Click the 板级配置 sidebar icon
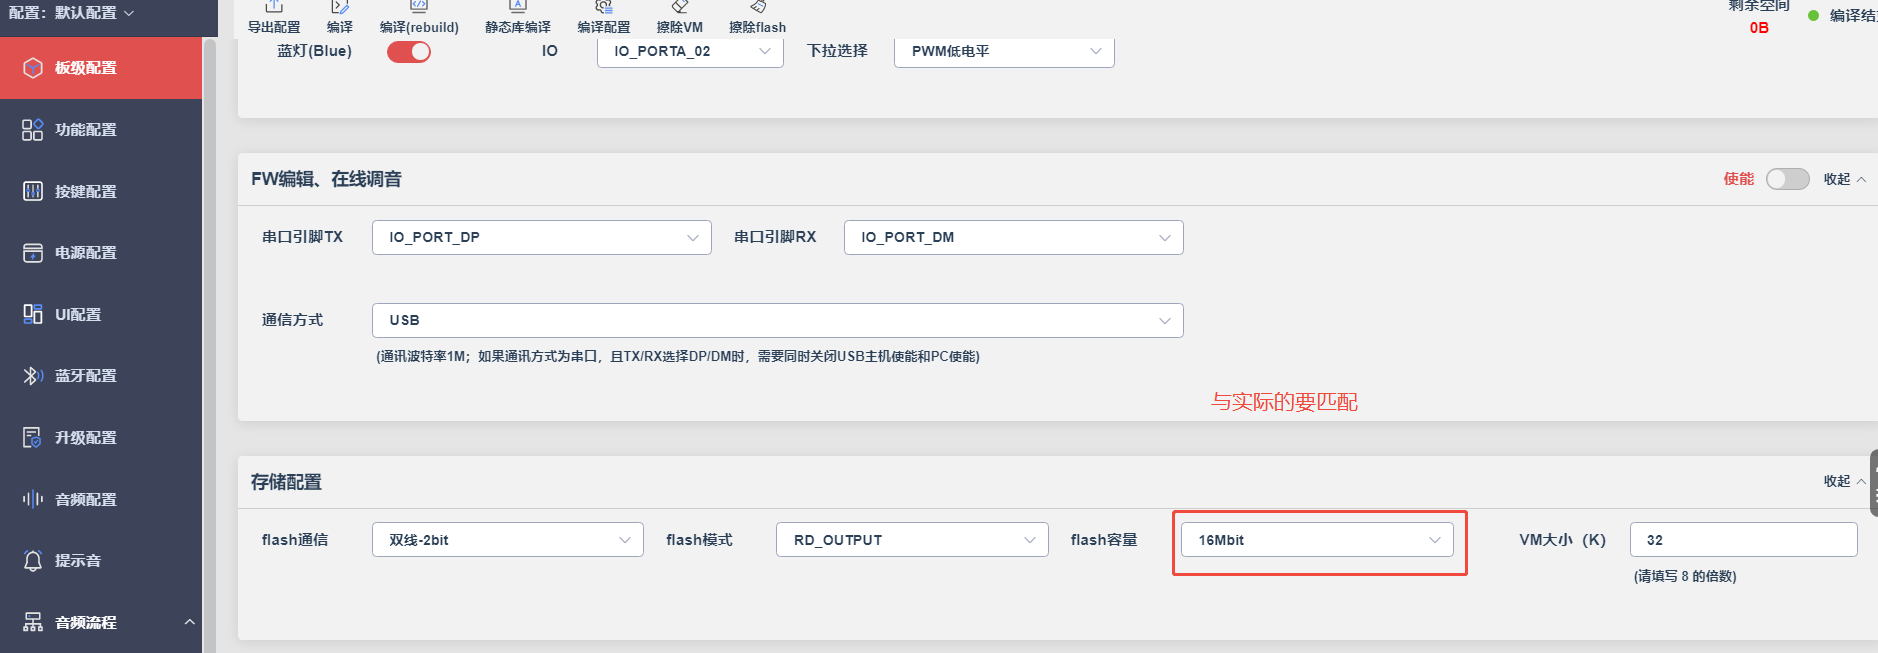This screenshot has height=653, width=1878. point(33,68)
